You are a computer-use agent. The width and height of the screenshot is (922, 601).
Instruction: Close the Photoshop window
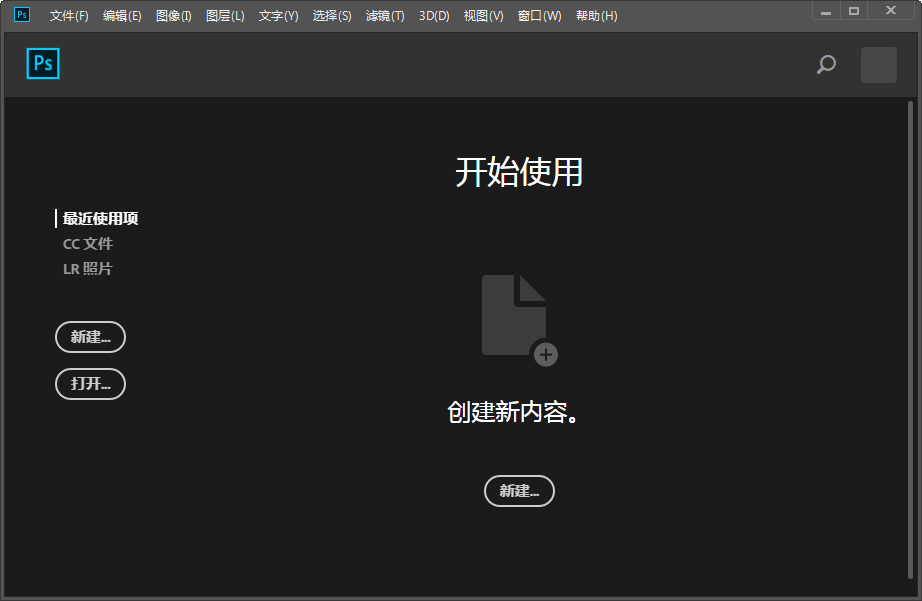[891, 11]
